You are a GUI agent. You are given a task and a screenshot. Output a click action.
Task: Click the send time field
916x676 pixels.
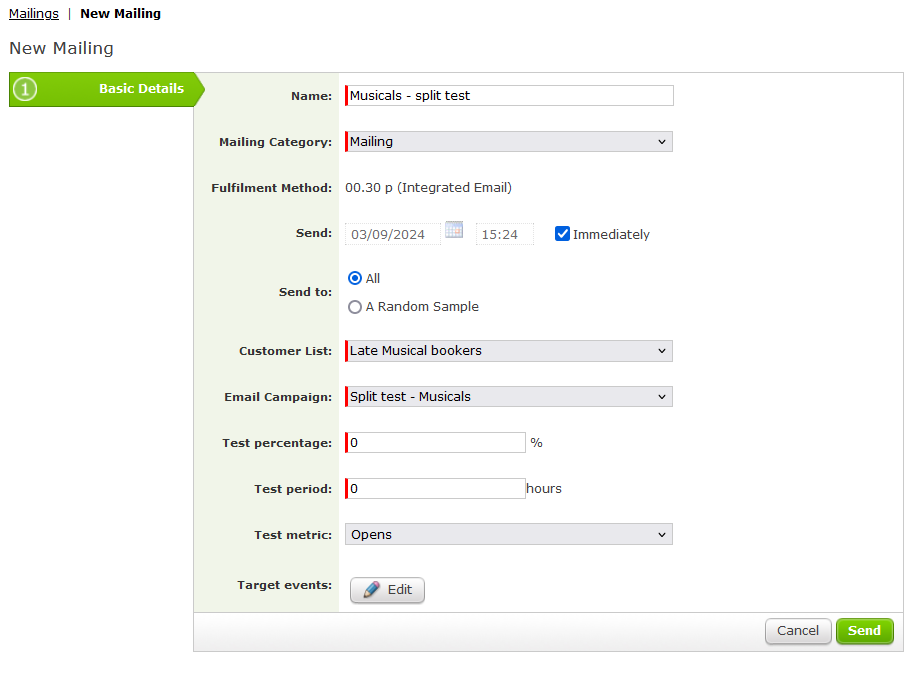click(x=505, y=234)
